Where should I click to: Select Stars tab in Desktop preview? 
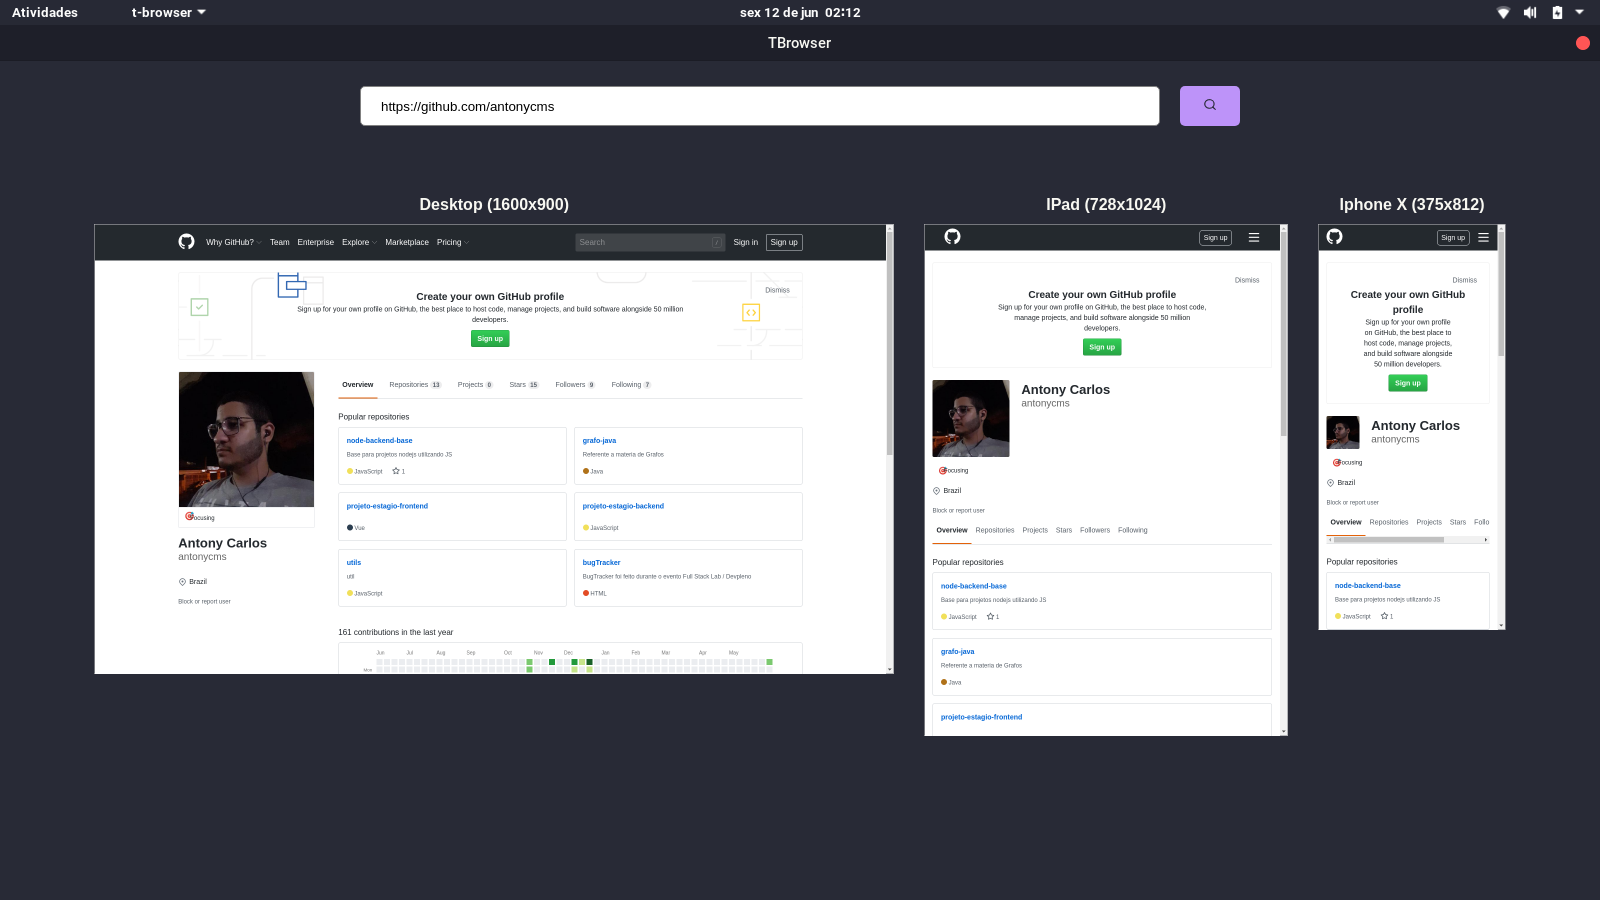(524, 385)
